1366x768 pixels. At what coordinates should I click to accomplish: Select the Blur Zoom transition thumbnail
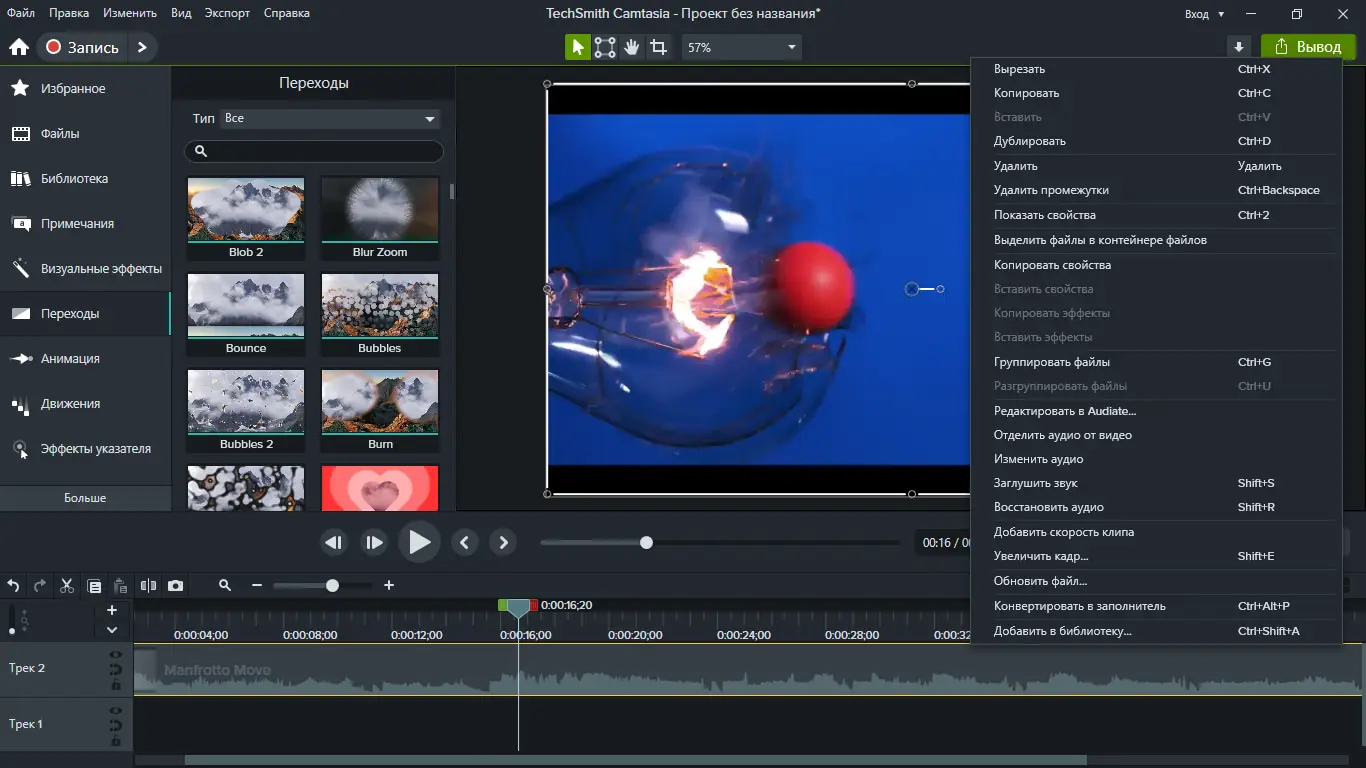click(379, 210)
